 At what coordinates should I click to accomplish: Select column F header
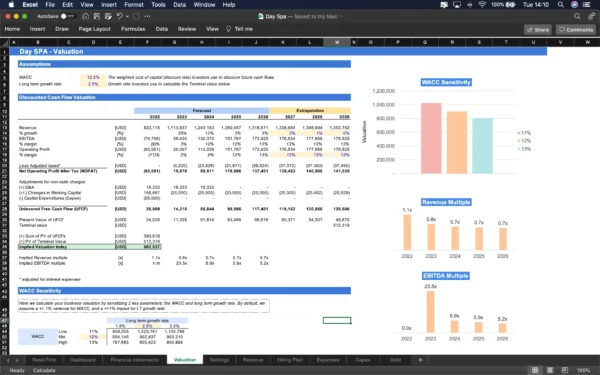pos(147,42)
